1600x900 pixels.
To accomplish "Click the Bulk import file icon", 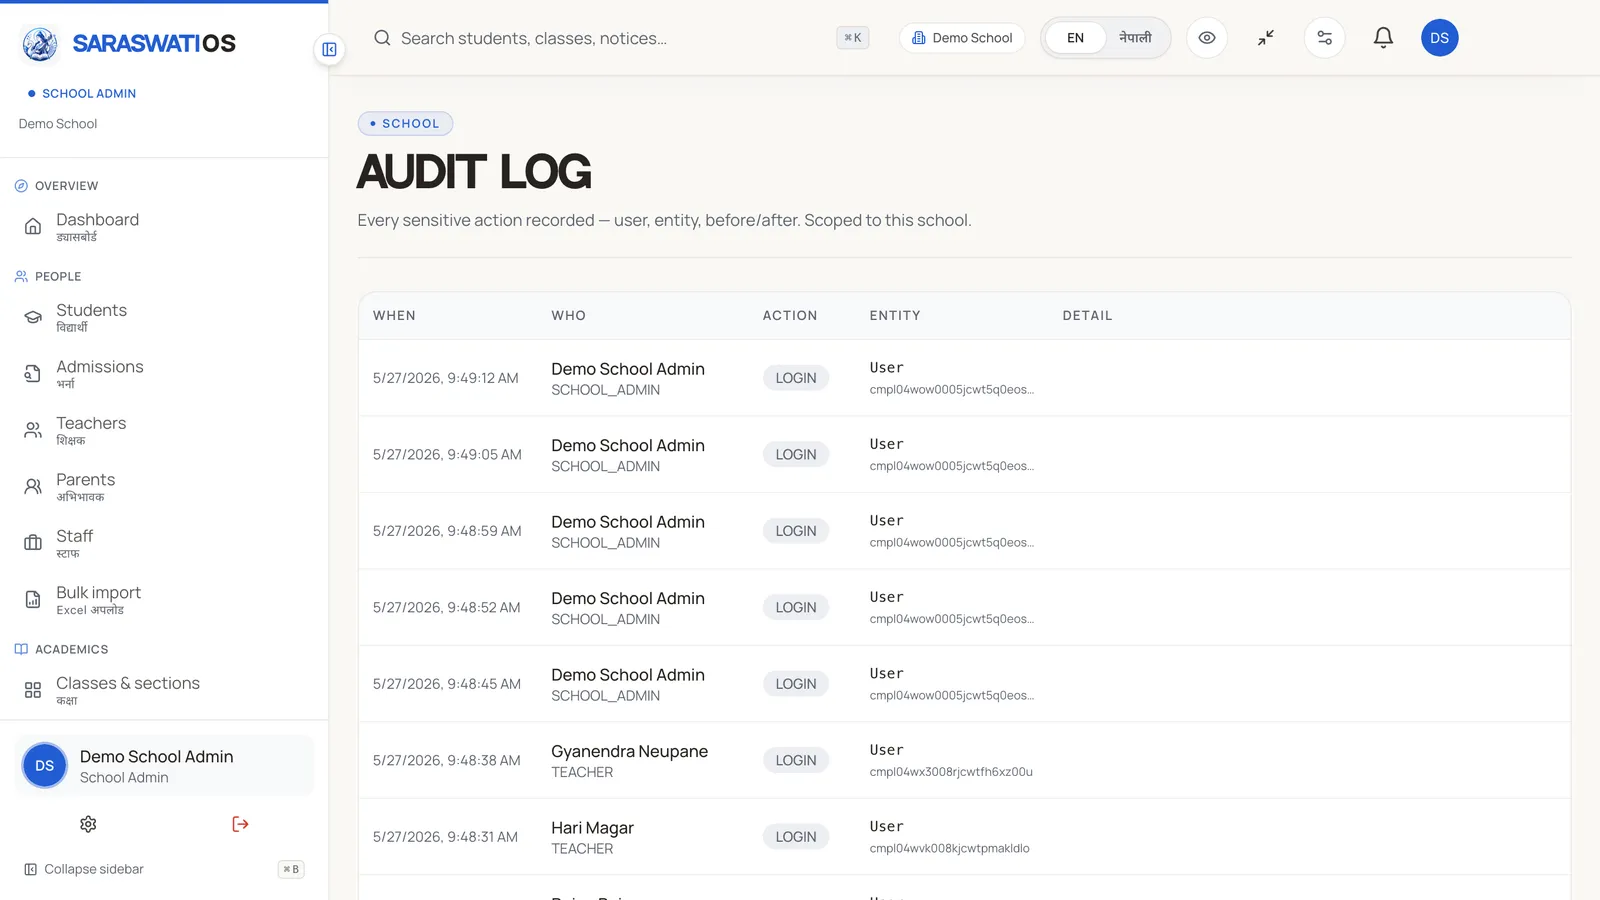I will 33,600.
